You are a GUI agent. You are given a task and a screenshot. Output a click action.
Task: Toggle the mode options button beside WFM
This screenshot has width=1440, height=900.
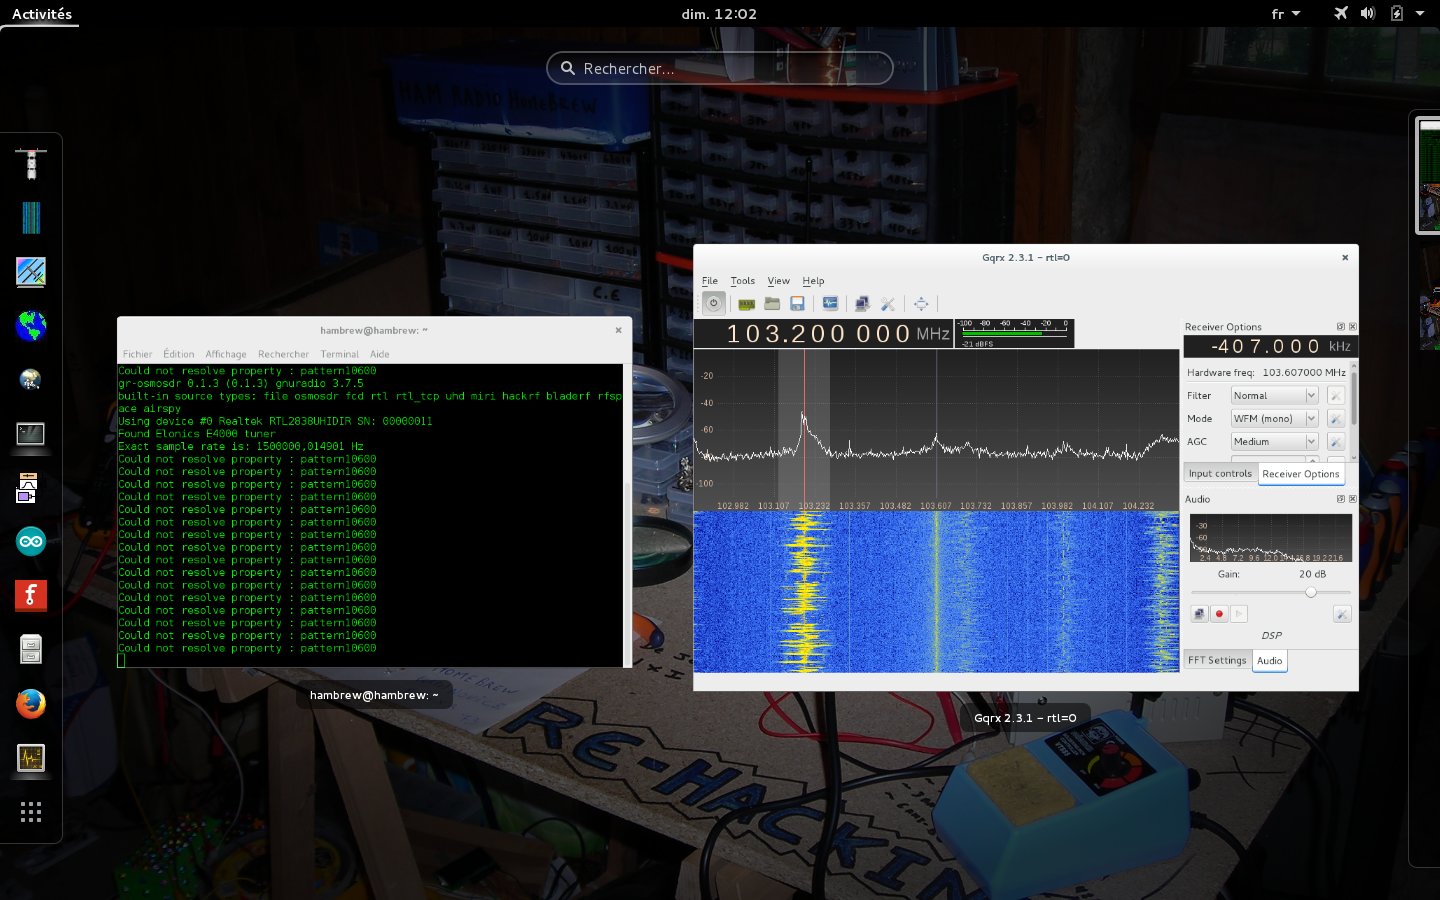point(1336,418)
